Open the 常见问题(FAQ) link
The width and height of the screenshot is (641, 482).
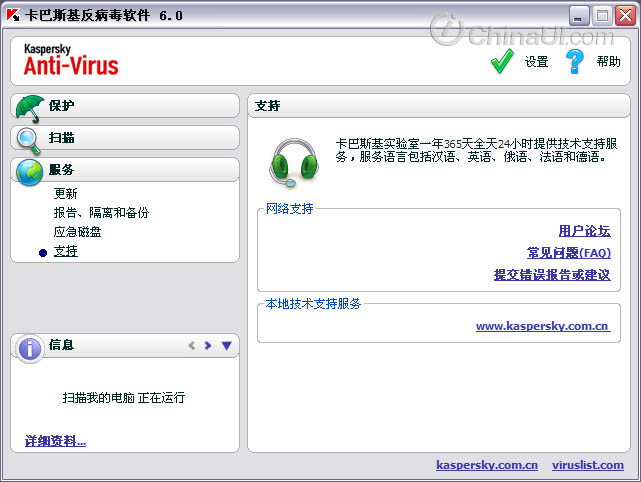pos(569,253)
